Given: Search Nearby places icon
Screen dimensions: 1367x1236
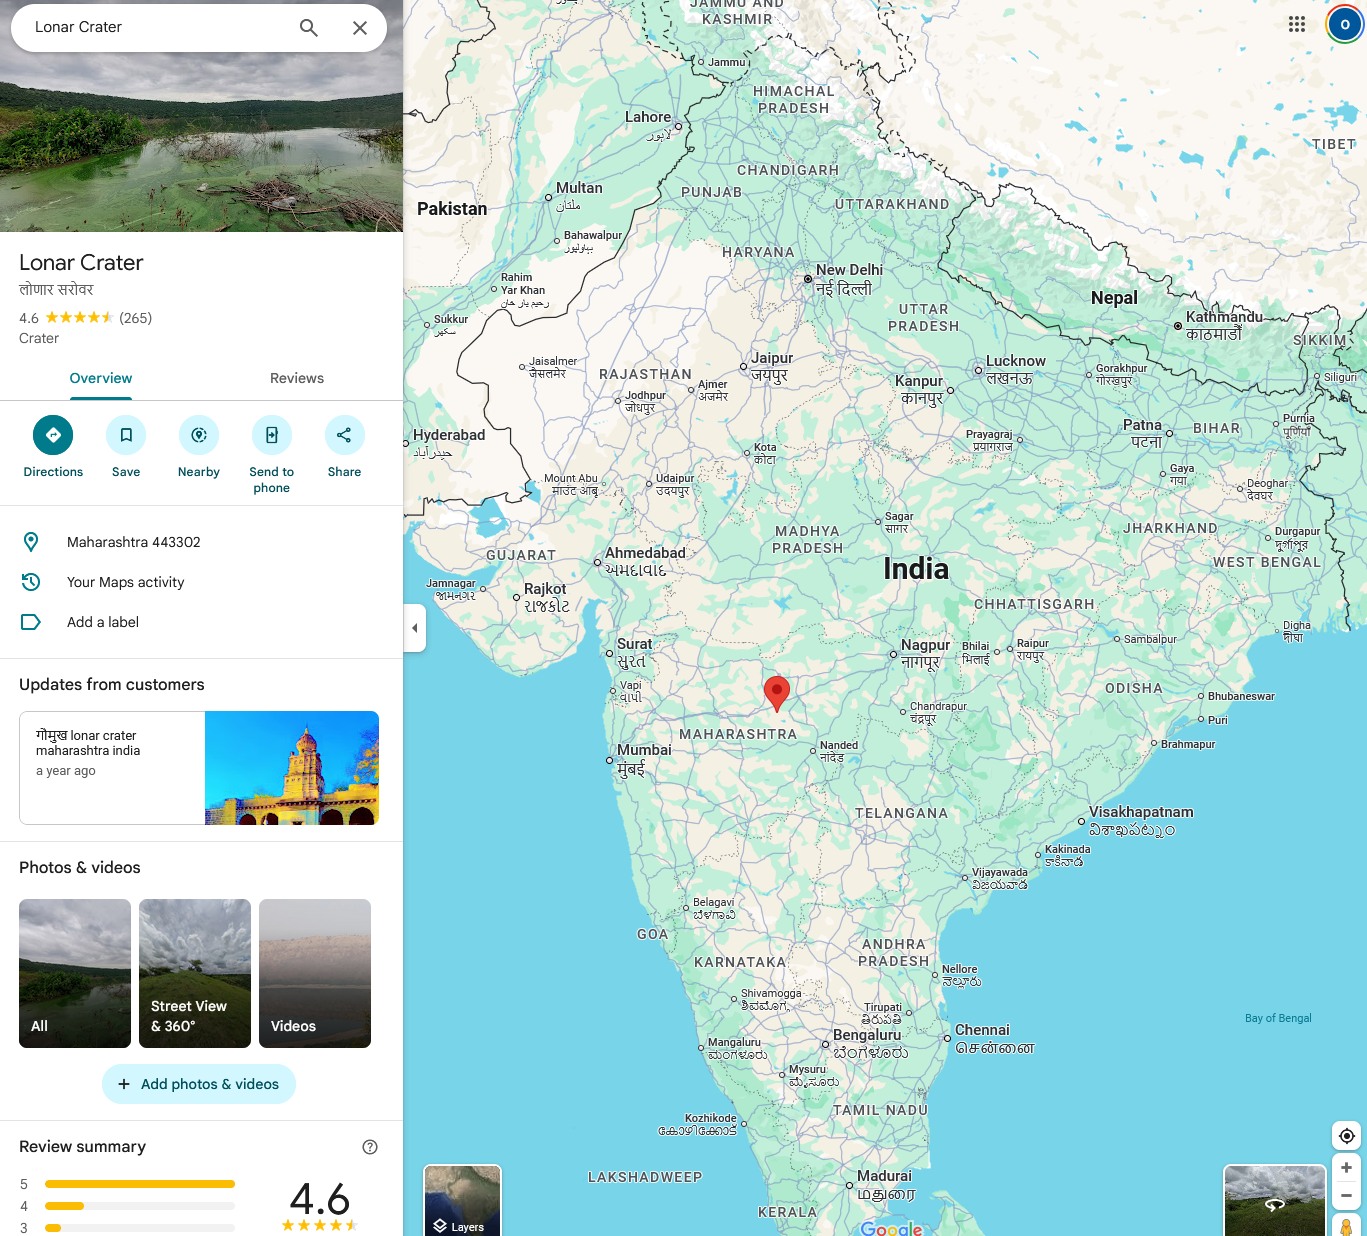Looking at the screenshot, I should pos(199,435).
